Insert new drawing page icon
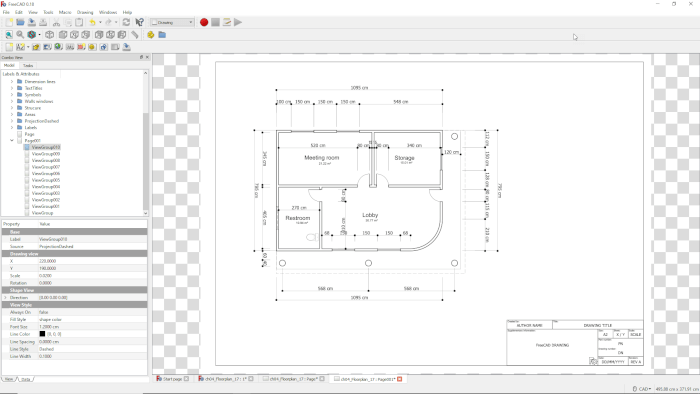 (x=9, y=47)
